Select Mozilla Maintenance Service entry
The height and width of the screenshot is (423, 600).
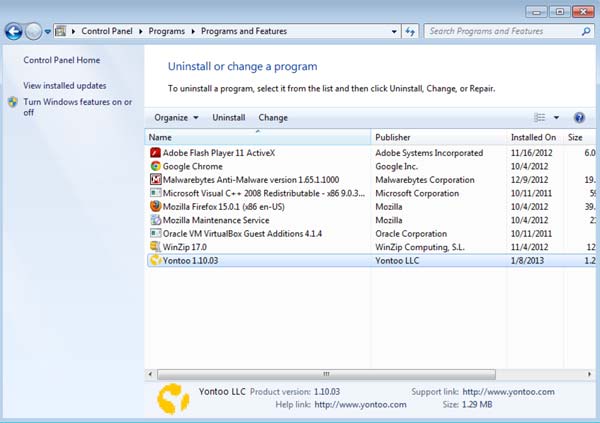click(370, 220)
